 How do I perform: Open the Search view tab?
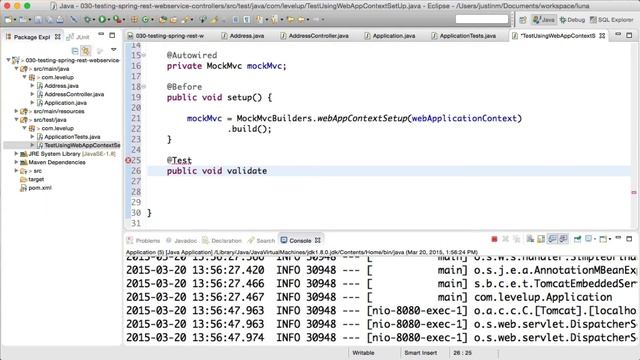[261, 240]
